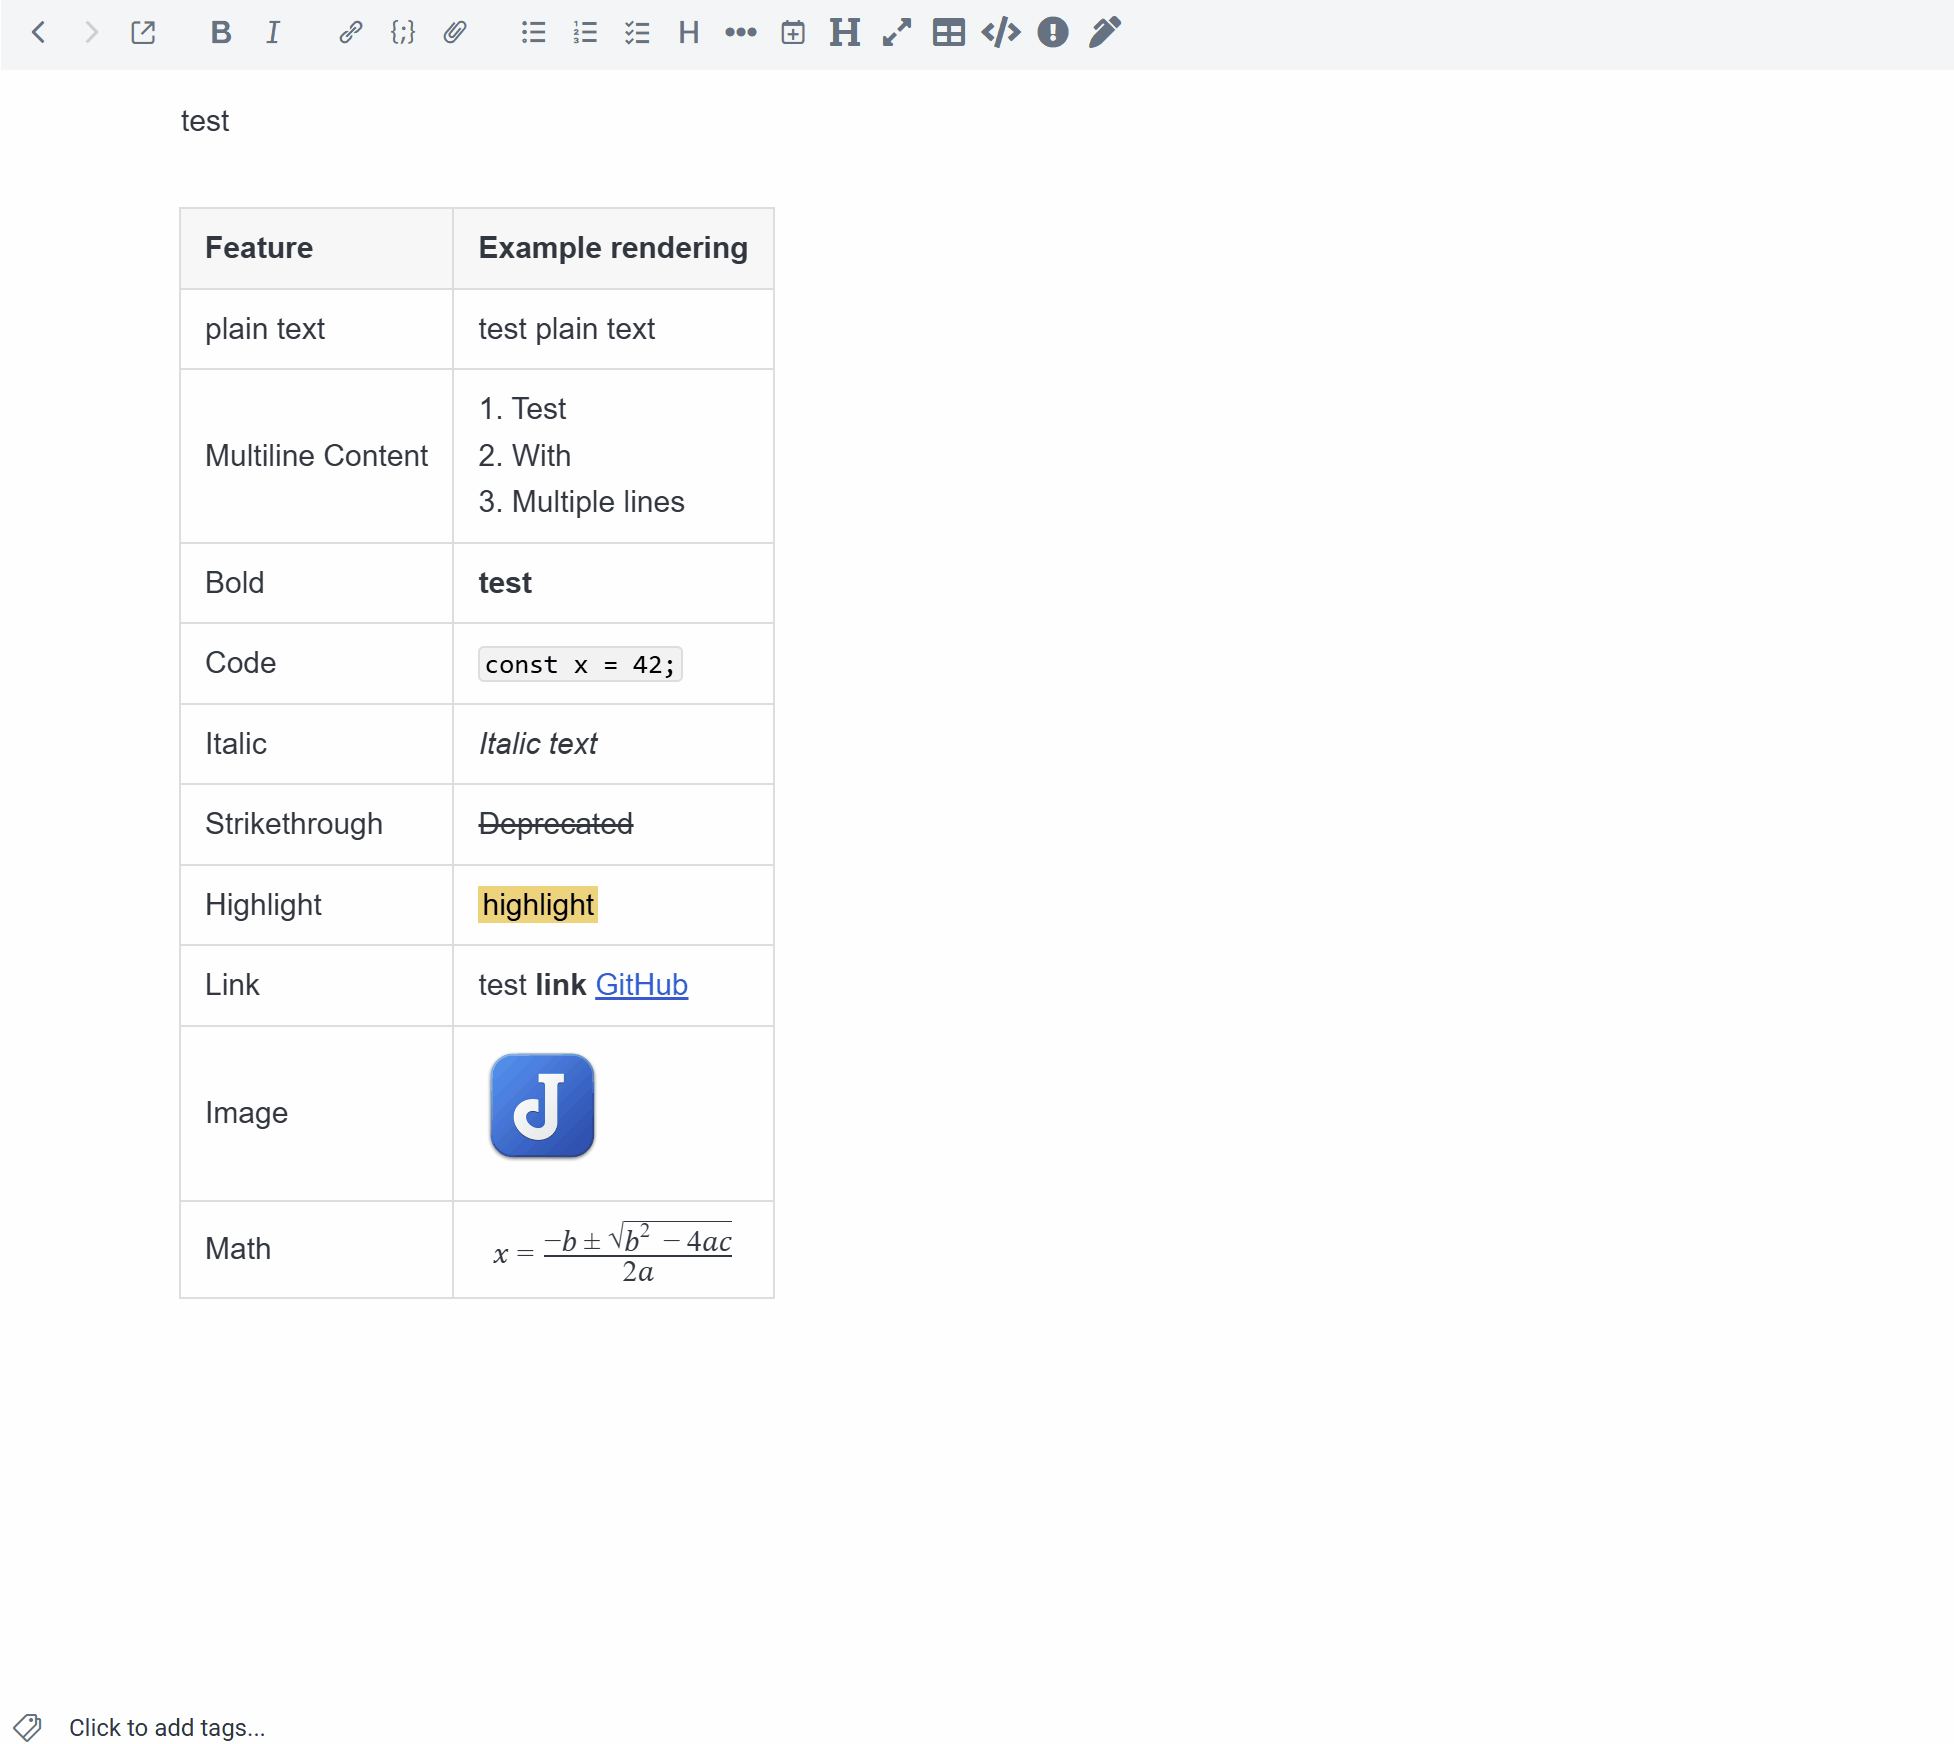The image size is (1954, 1744).
Task: Apply heading with thin H icon
Action: coord(688,33)
